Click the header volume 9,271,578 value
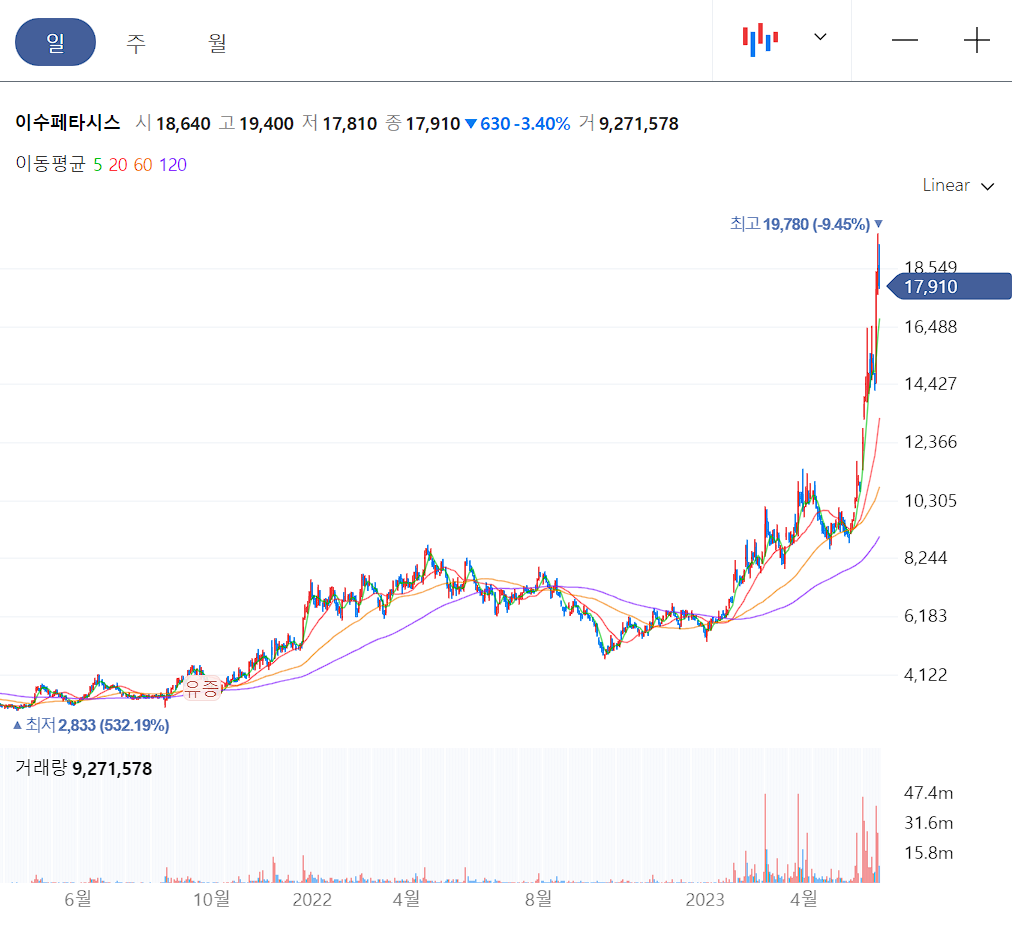1019x928 pixels. pyautogui.click(x=639, y=123)
